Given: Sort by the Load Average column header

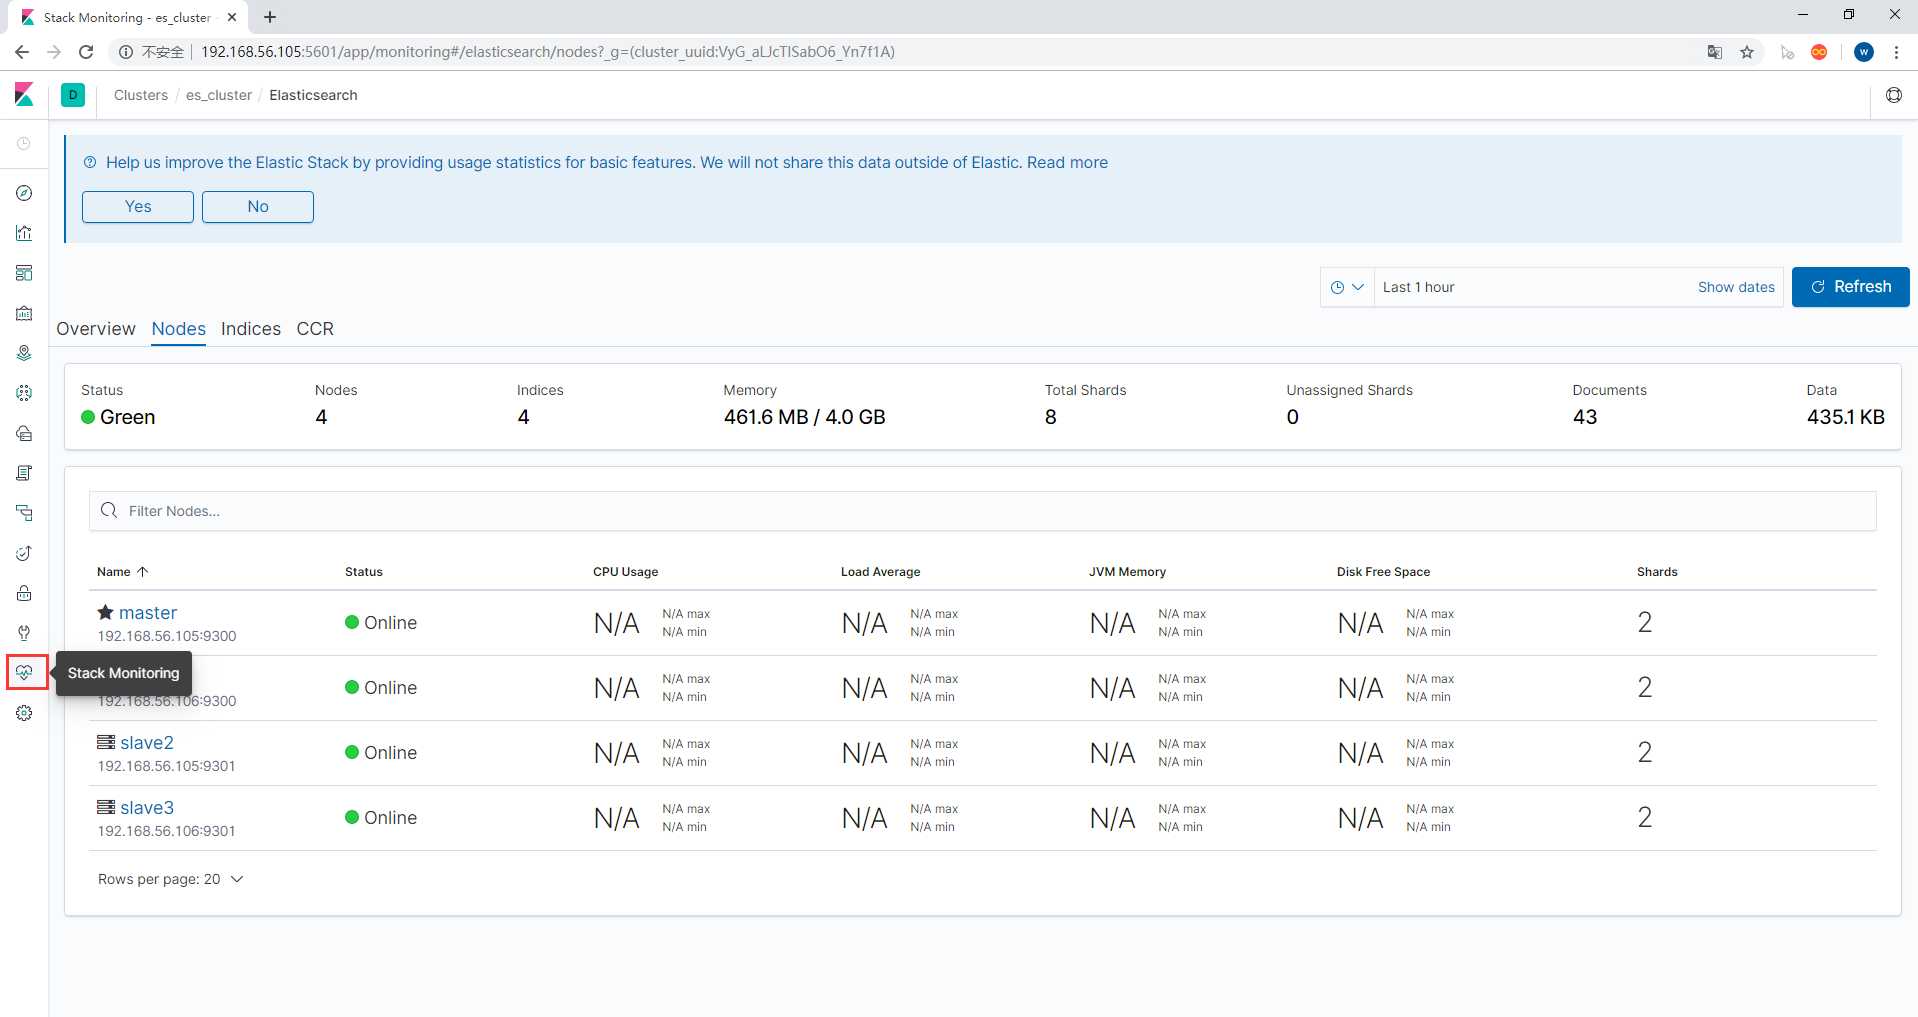Looking at the screenshot, I should click(x=880, y=572).
